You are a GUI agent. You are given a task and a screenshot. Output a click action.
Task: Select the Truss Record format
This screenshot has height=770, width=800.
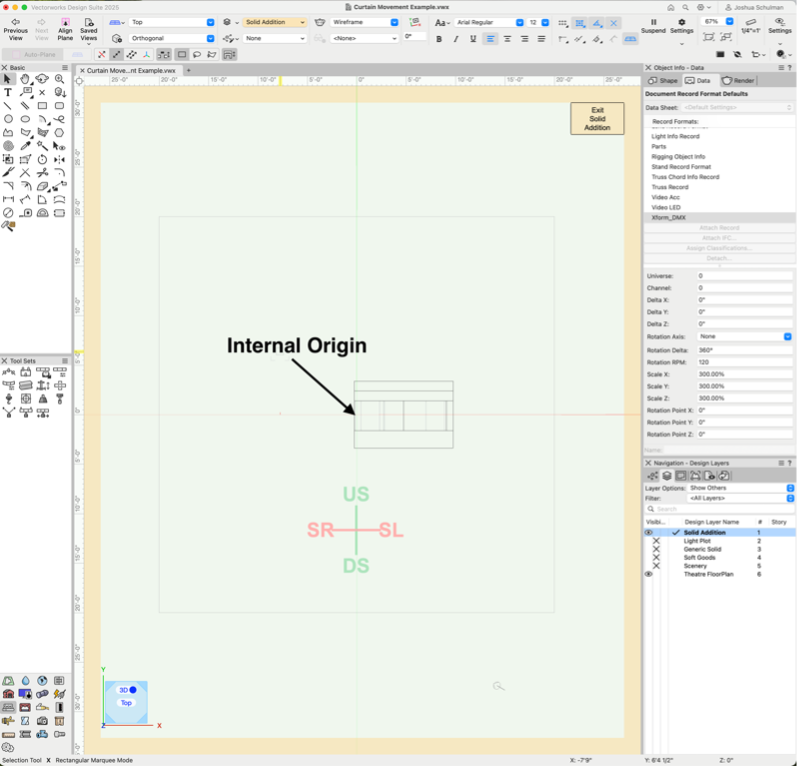670,187
